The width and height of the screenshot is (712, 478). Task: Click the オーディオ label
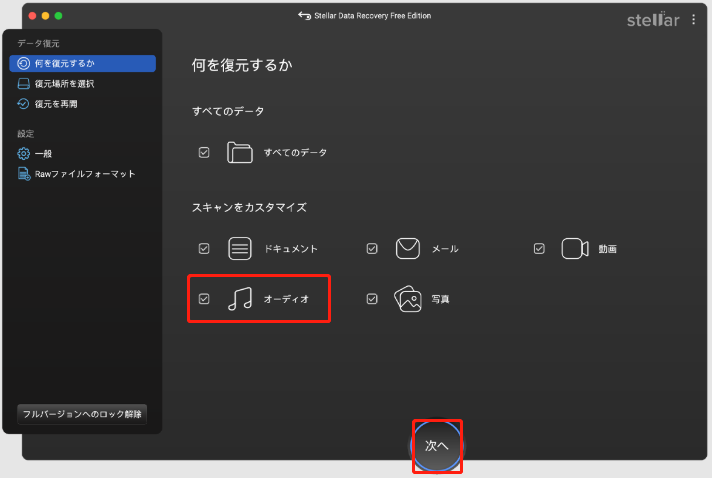point(286,299)
